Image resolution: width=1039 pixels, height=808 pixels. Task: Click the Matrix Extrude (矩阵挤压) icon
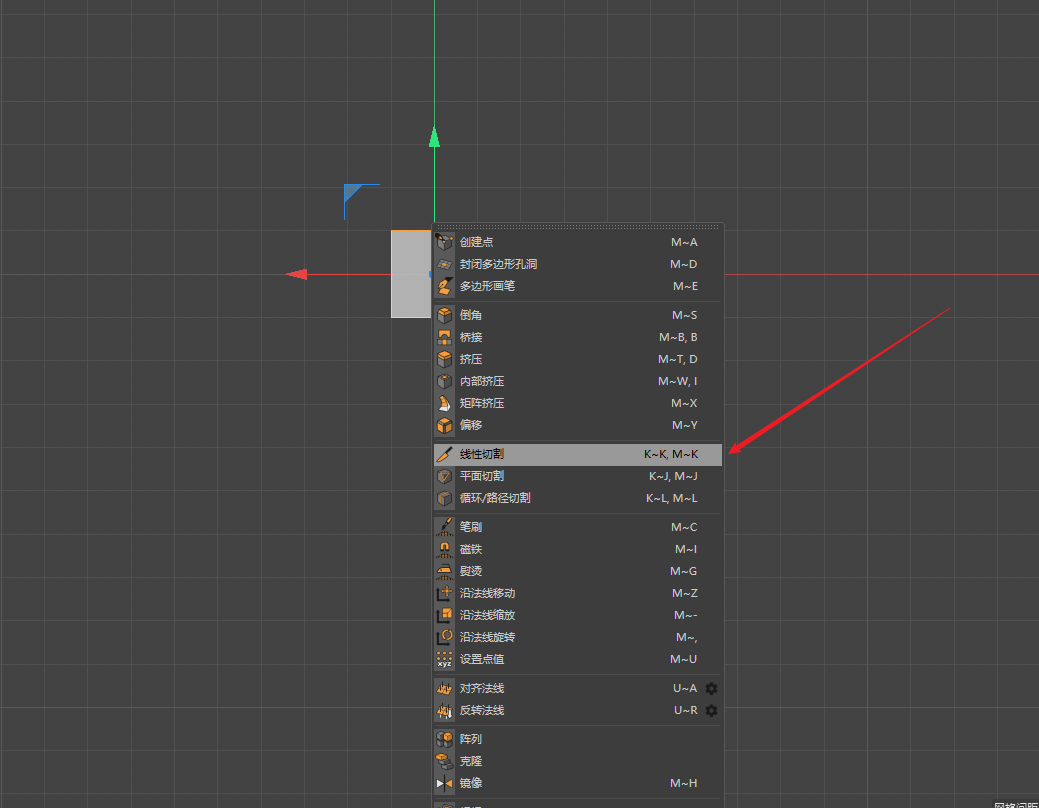point(445,403)
